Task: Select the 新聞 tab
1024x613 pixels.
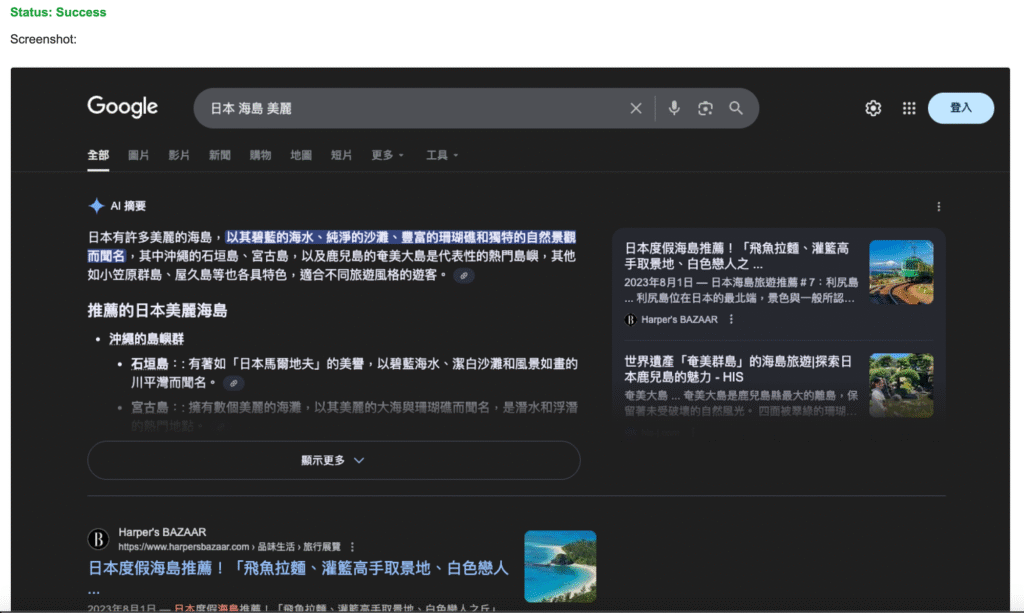Action: [x=220, y=155]
